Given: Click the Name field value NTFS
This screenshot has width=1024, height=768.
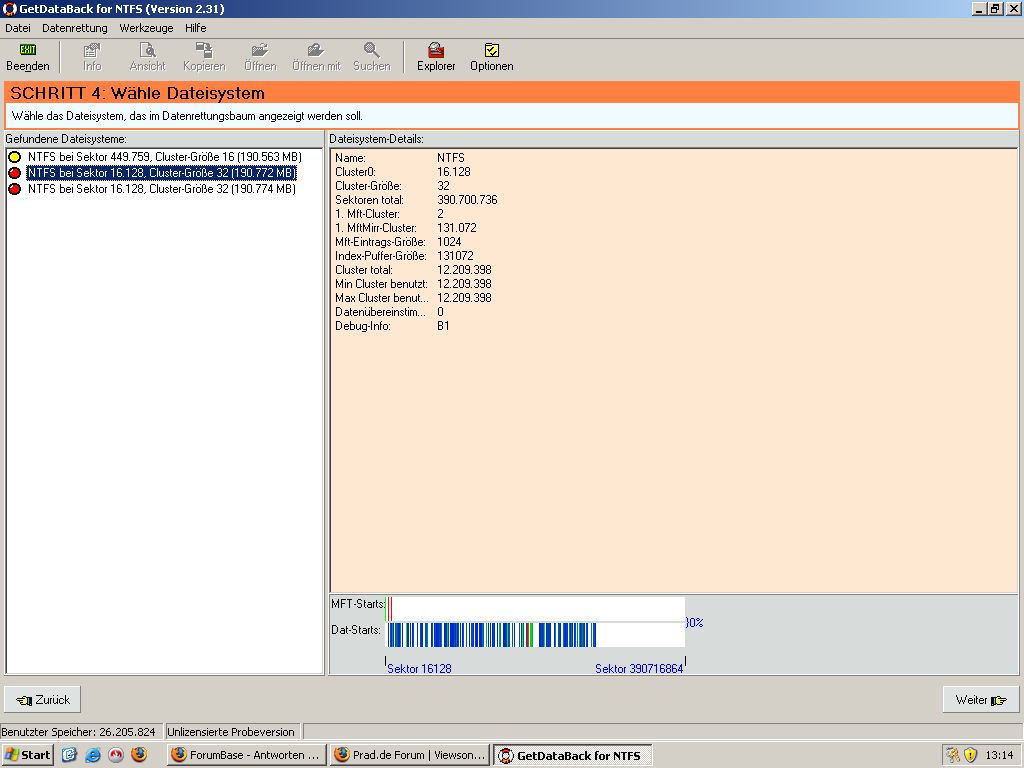Looking at the screenshot, I should click(451, 158).
